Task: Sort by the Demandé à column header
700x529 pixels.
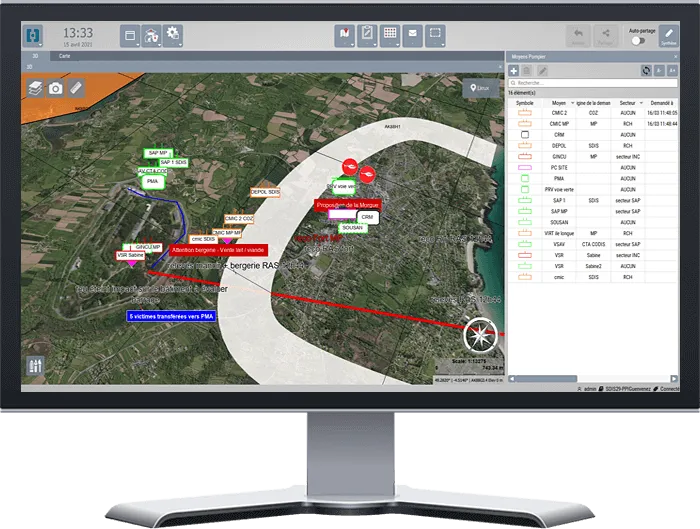Action: tap(662, 103)
